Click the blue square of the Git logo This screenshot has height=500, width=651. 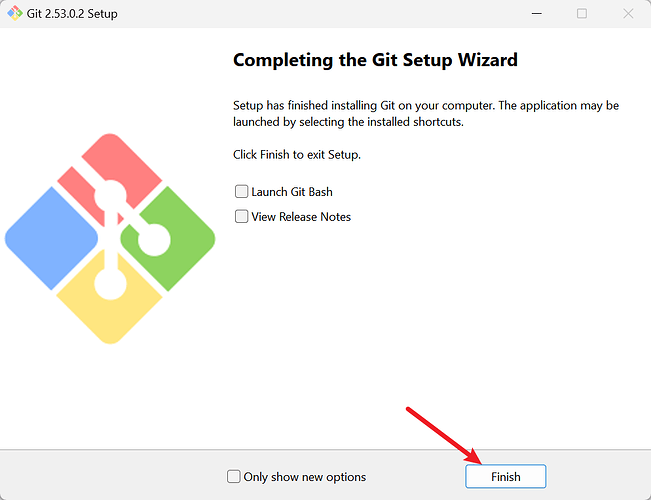45,239
